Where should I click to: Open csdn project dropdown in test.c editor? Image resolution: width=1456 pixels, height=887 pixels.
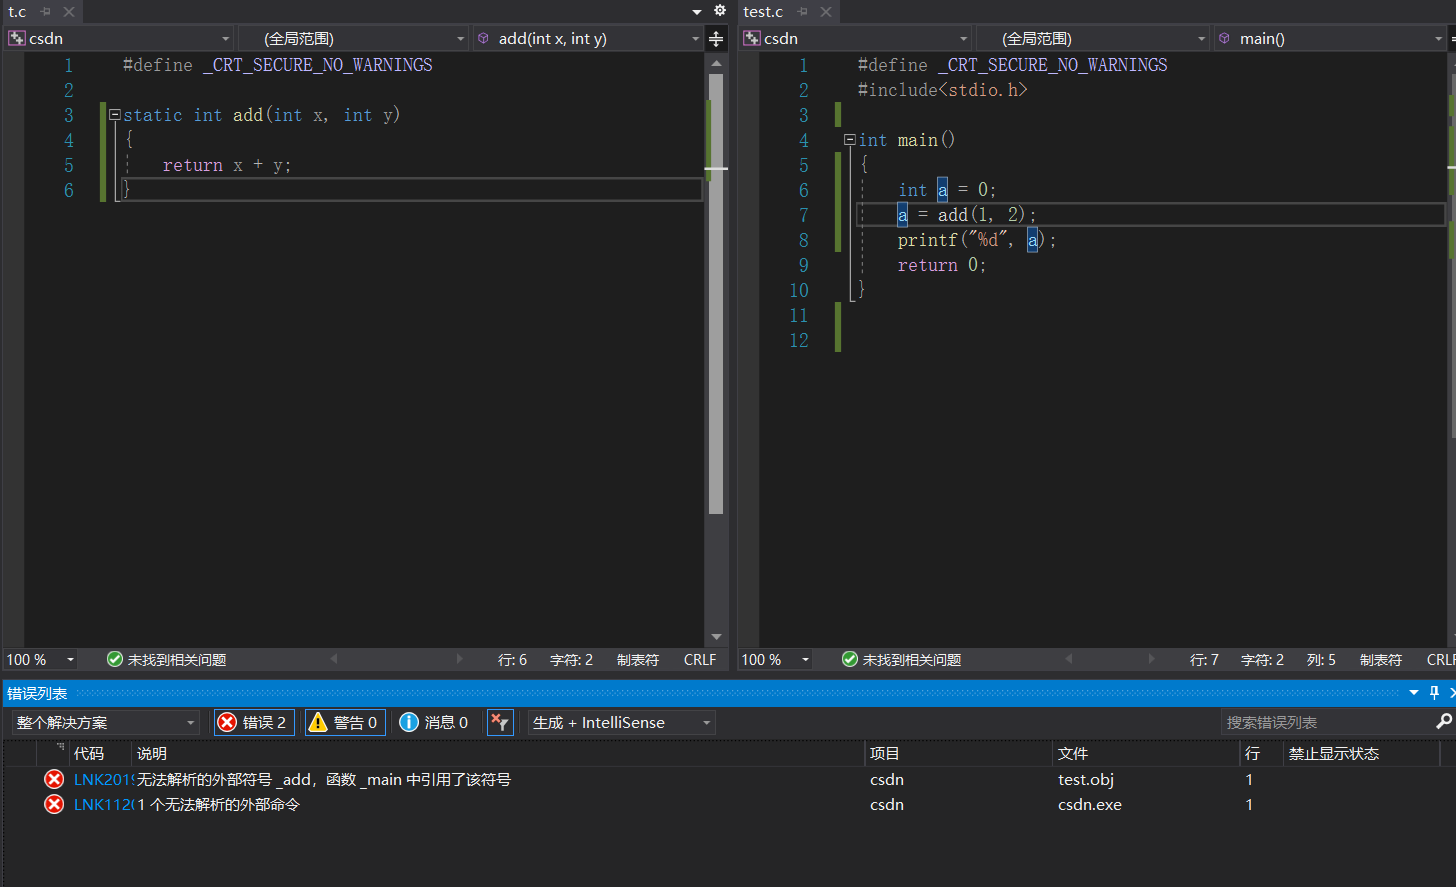point(855,38)
